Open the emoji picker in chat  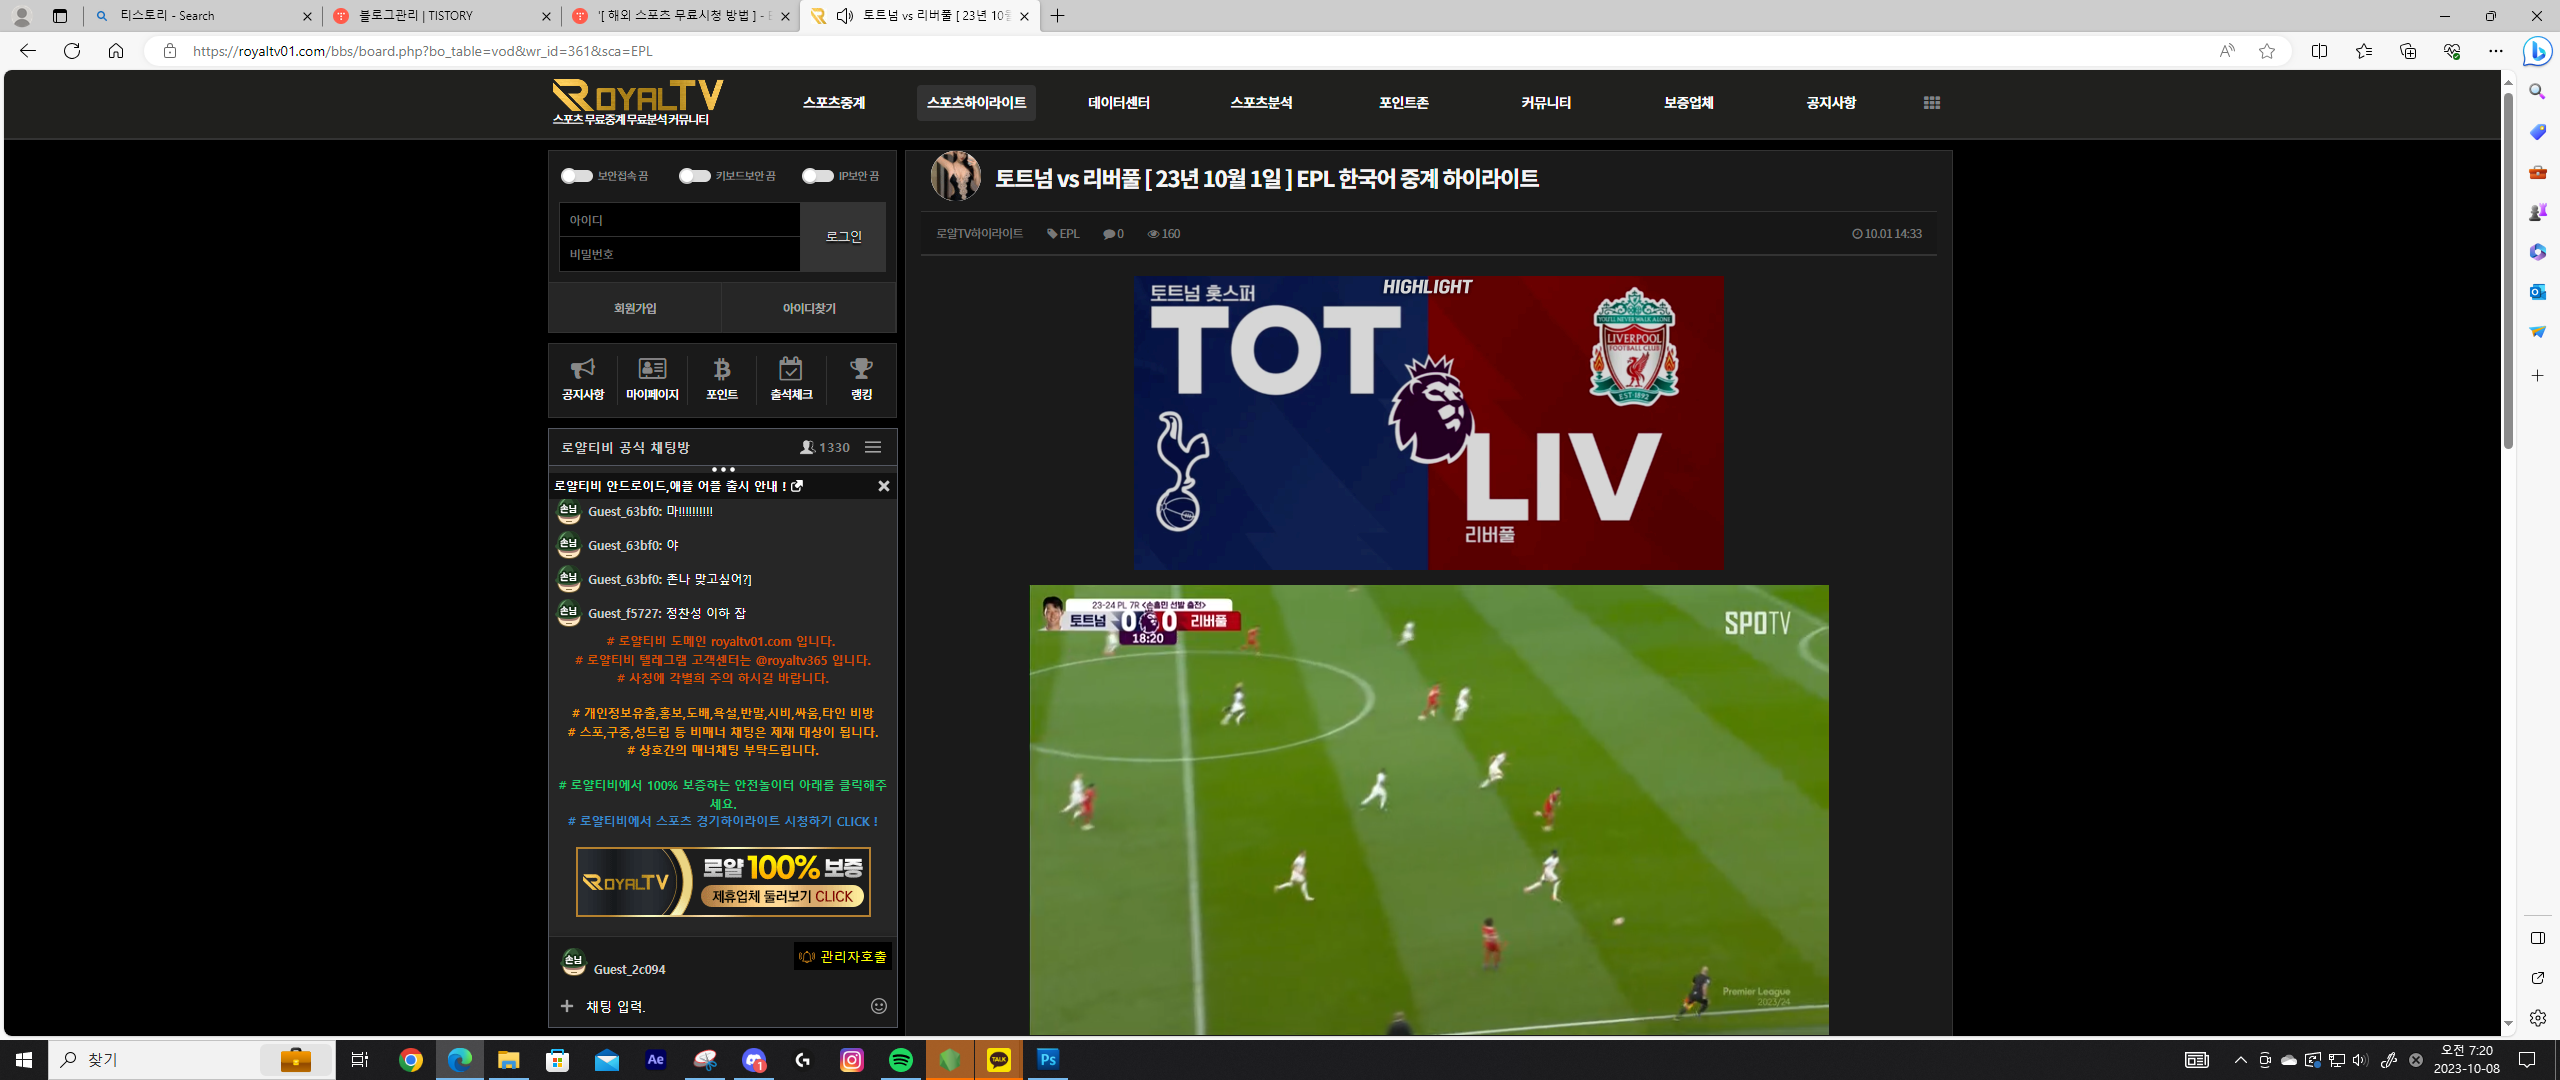(x=878, y=1006)
